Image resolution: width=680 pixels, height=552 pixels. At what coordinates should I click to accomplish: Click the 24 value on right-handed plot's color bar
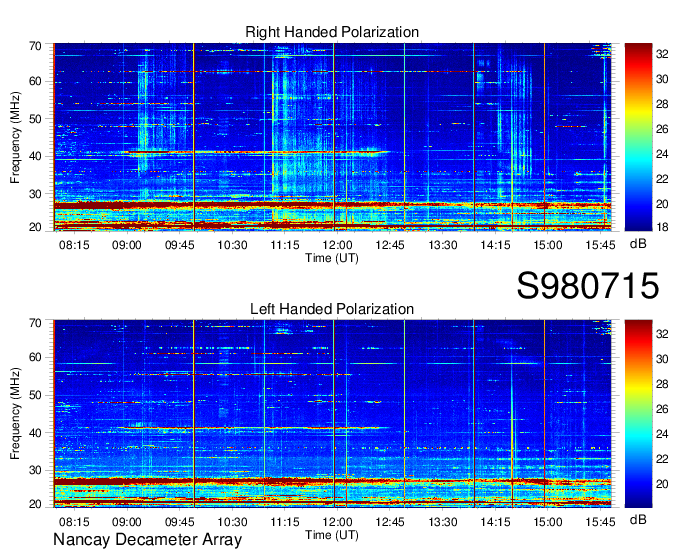[662, 154]
